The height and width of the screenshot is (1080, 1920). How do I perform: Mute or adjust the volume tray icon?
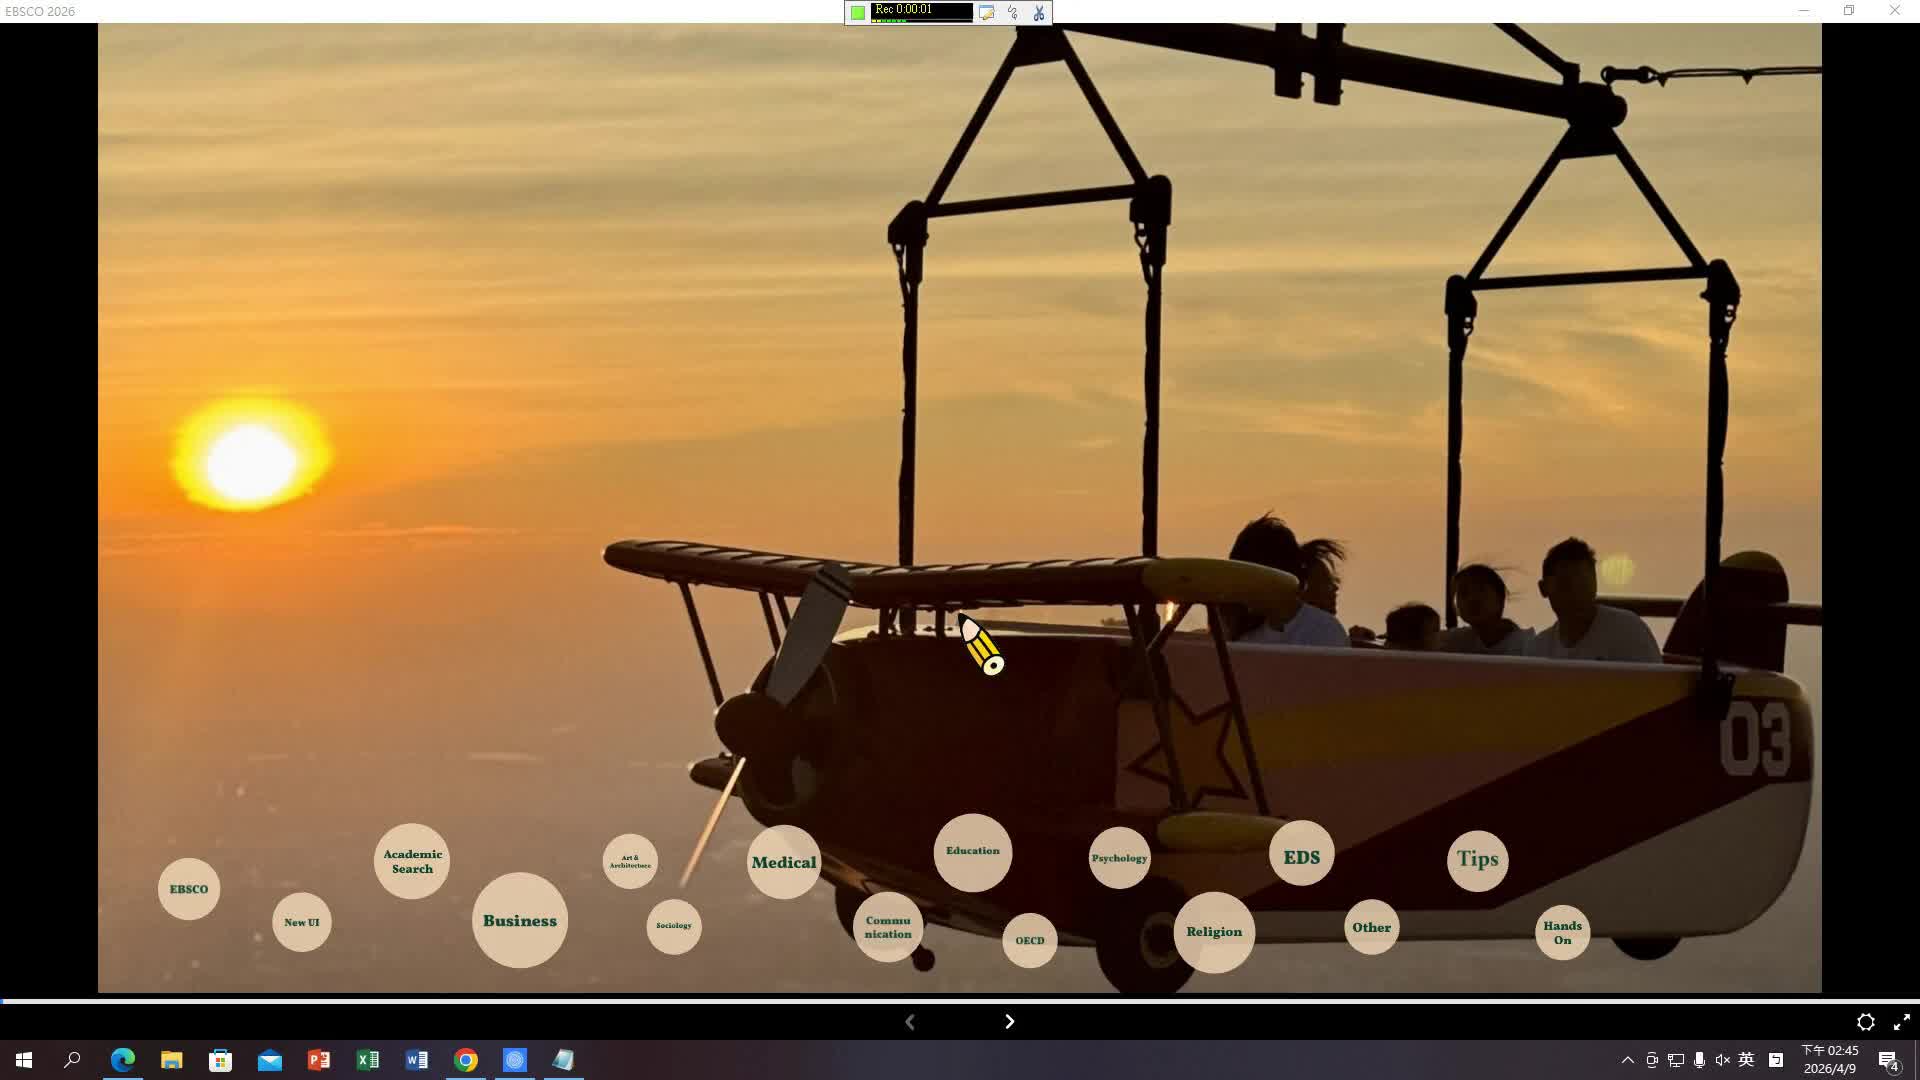[x=1722, y=1060]
